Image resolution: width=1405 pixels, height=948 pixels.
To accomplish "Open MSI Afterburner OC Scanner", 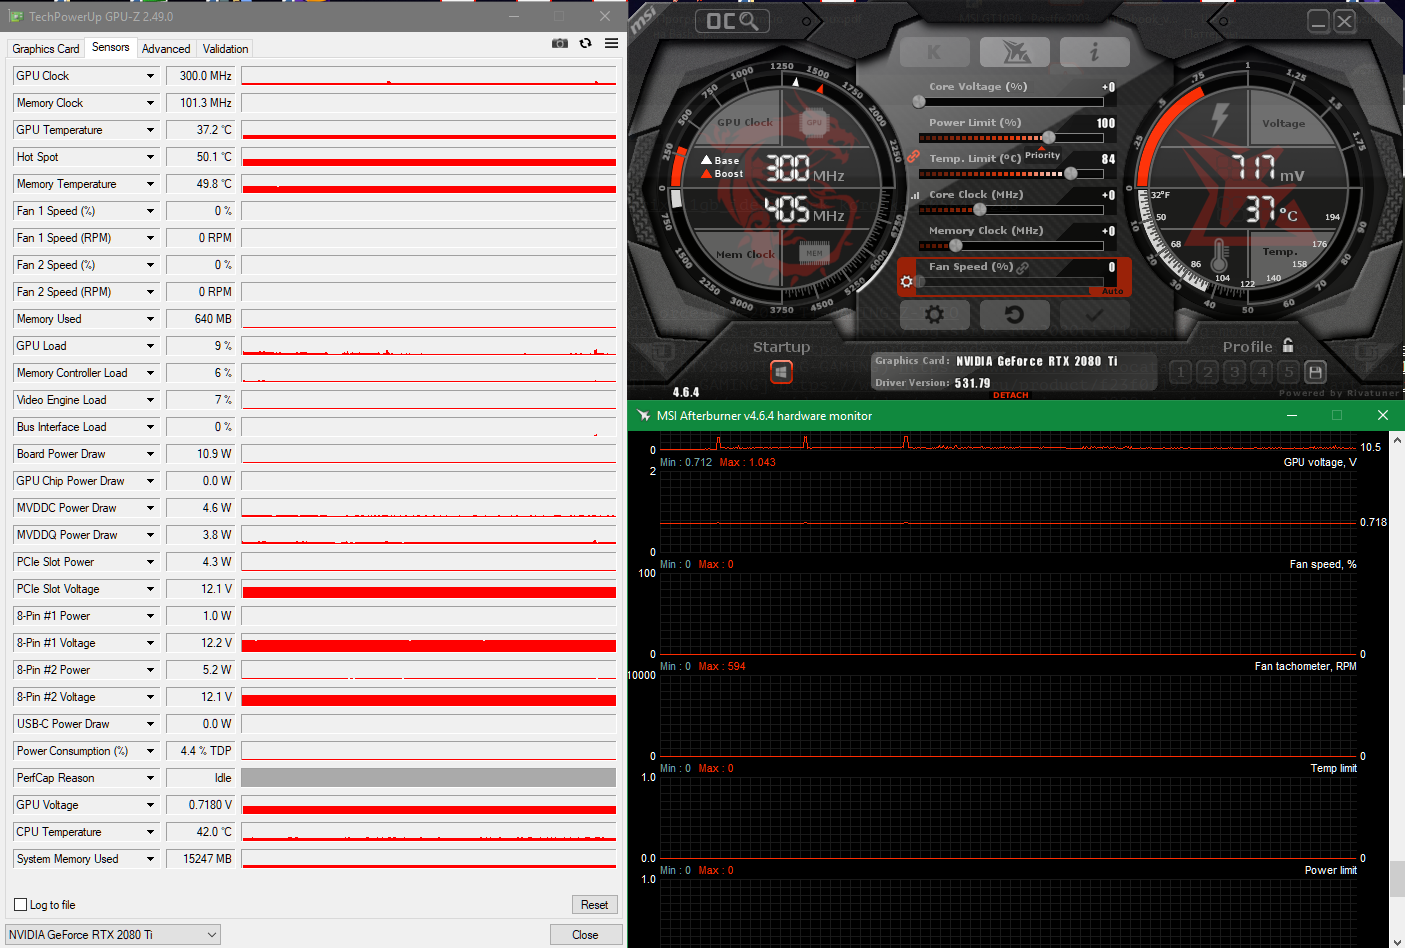I will [x=732, y=21].
